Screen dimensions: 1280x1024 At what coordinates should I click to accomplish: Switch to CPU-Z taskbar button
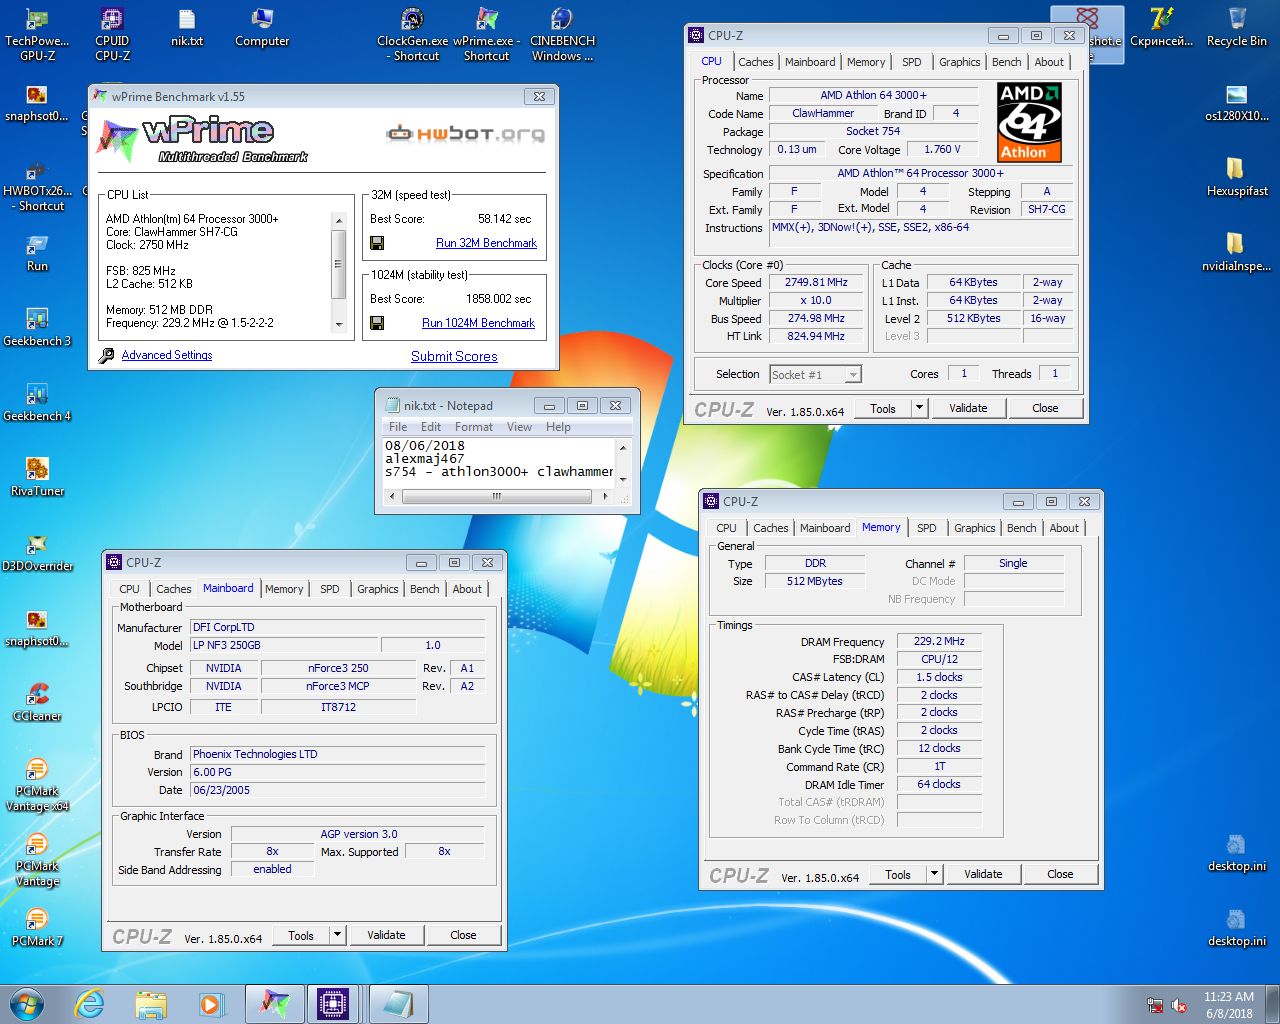point(334,1004)
